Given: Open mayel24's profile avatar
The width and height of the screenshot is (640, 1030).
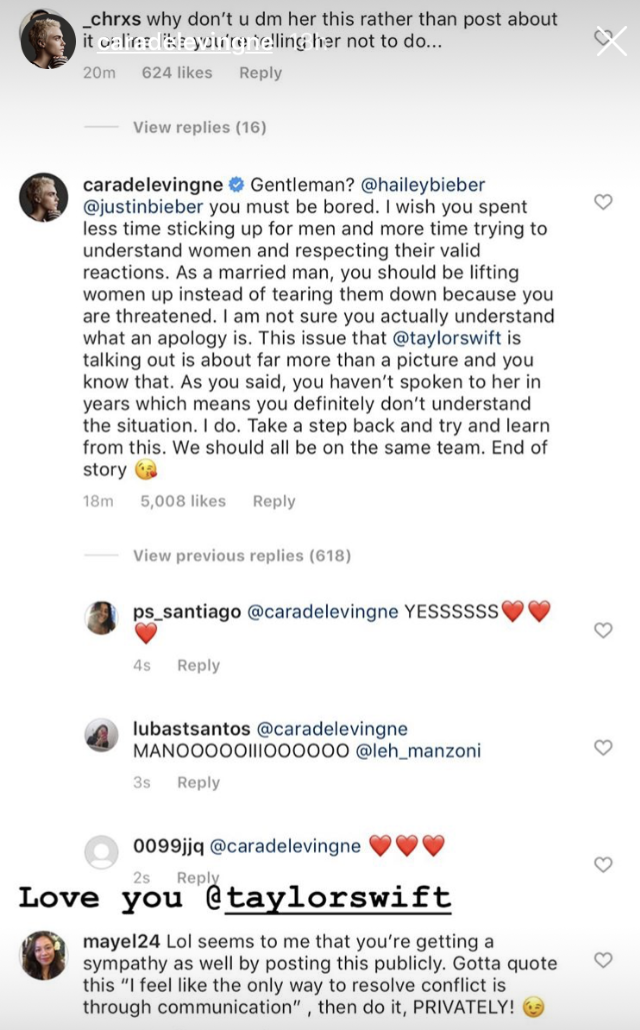Looking at the screenshot, I should (x=44, y=954).
